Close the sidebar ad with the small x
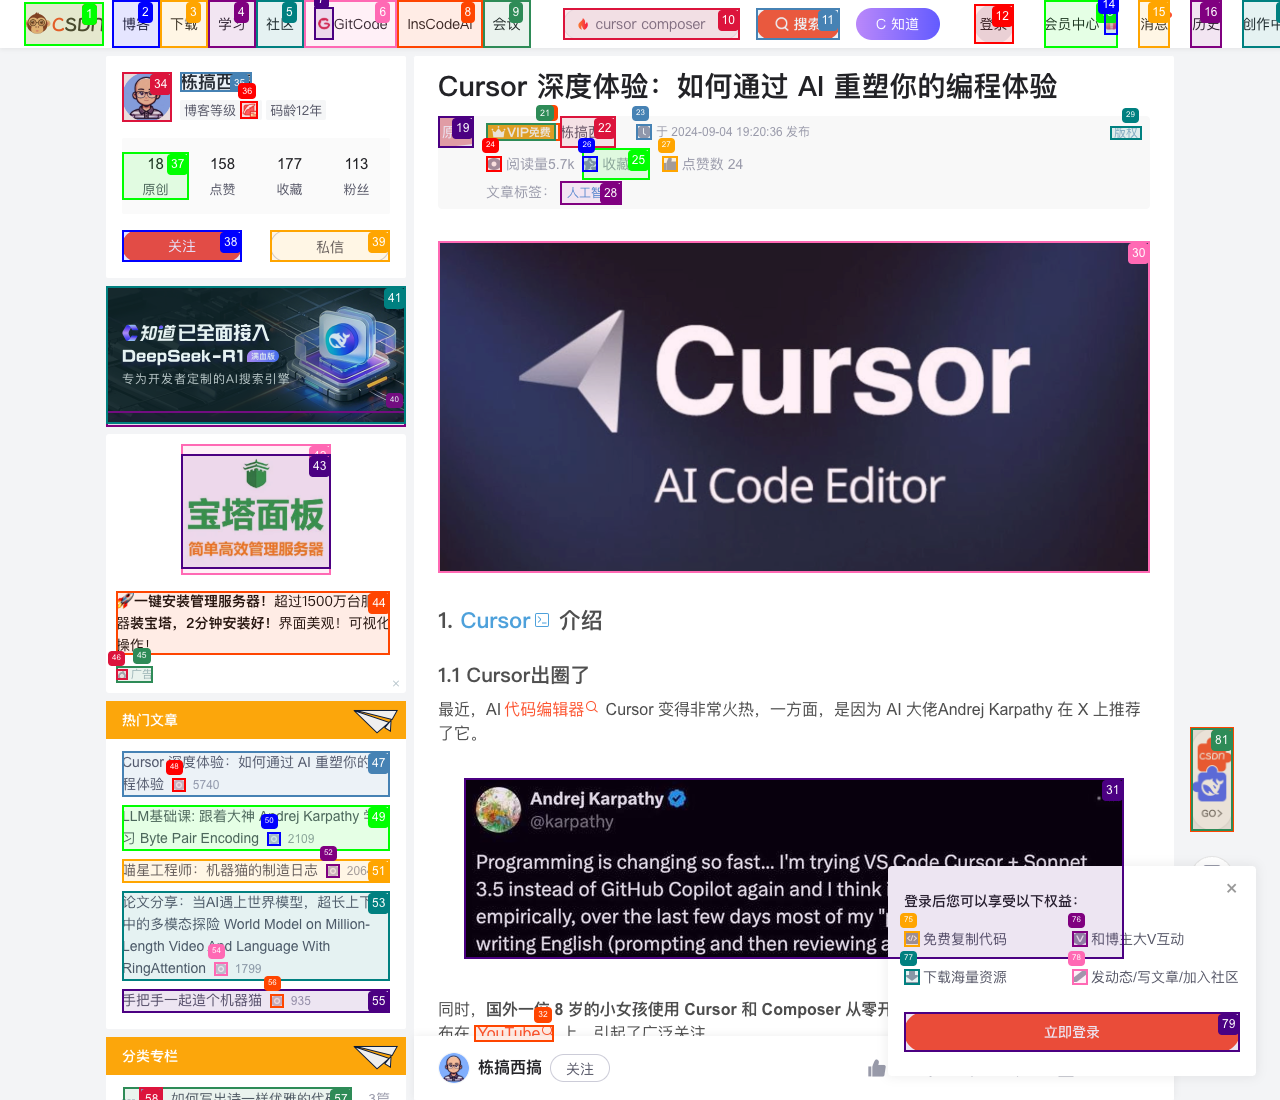The width and height of the screenshot is (1280, 1100). point(396,683)
